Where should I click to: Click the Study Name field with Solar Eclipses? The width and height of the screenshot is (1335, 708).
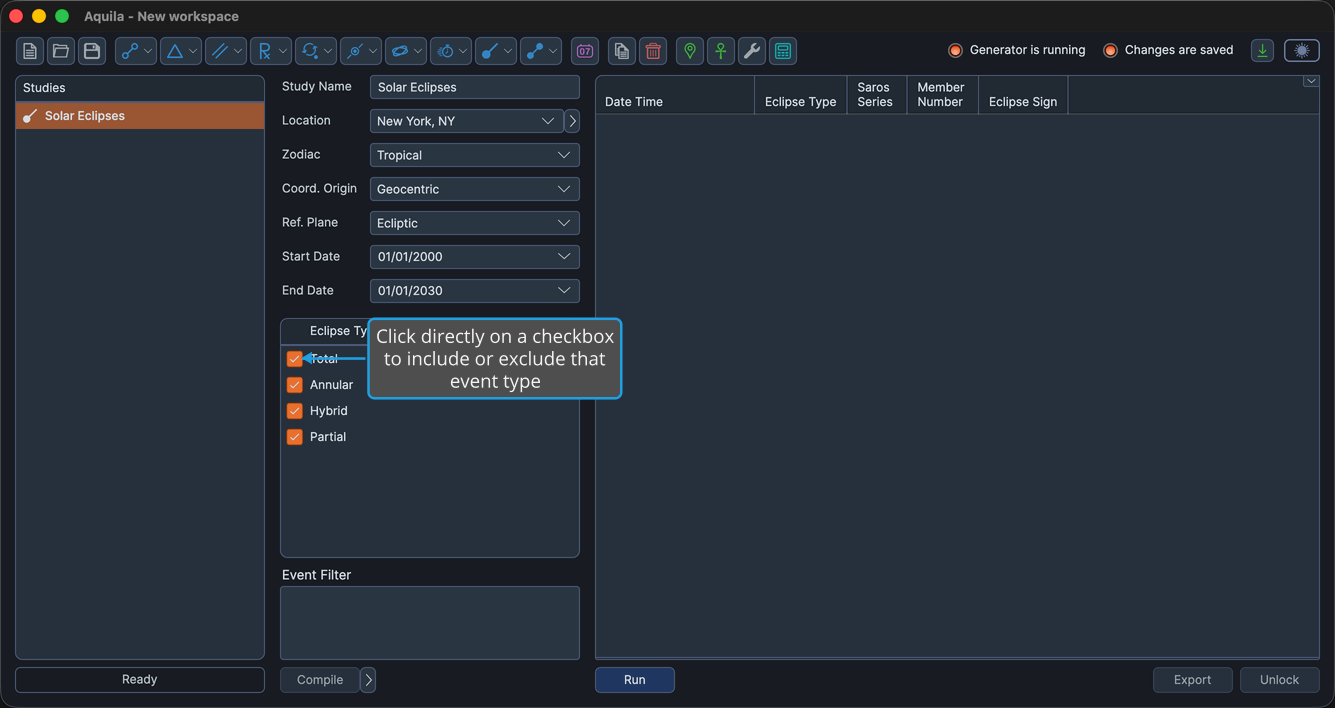475,87
